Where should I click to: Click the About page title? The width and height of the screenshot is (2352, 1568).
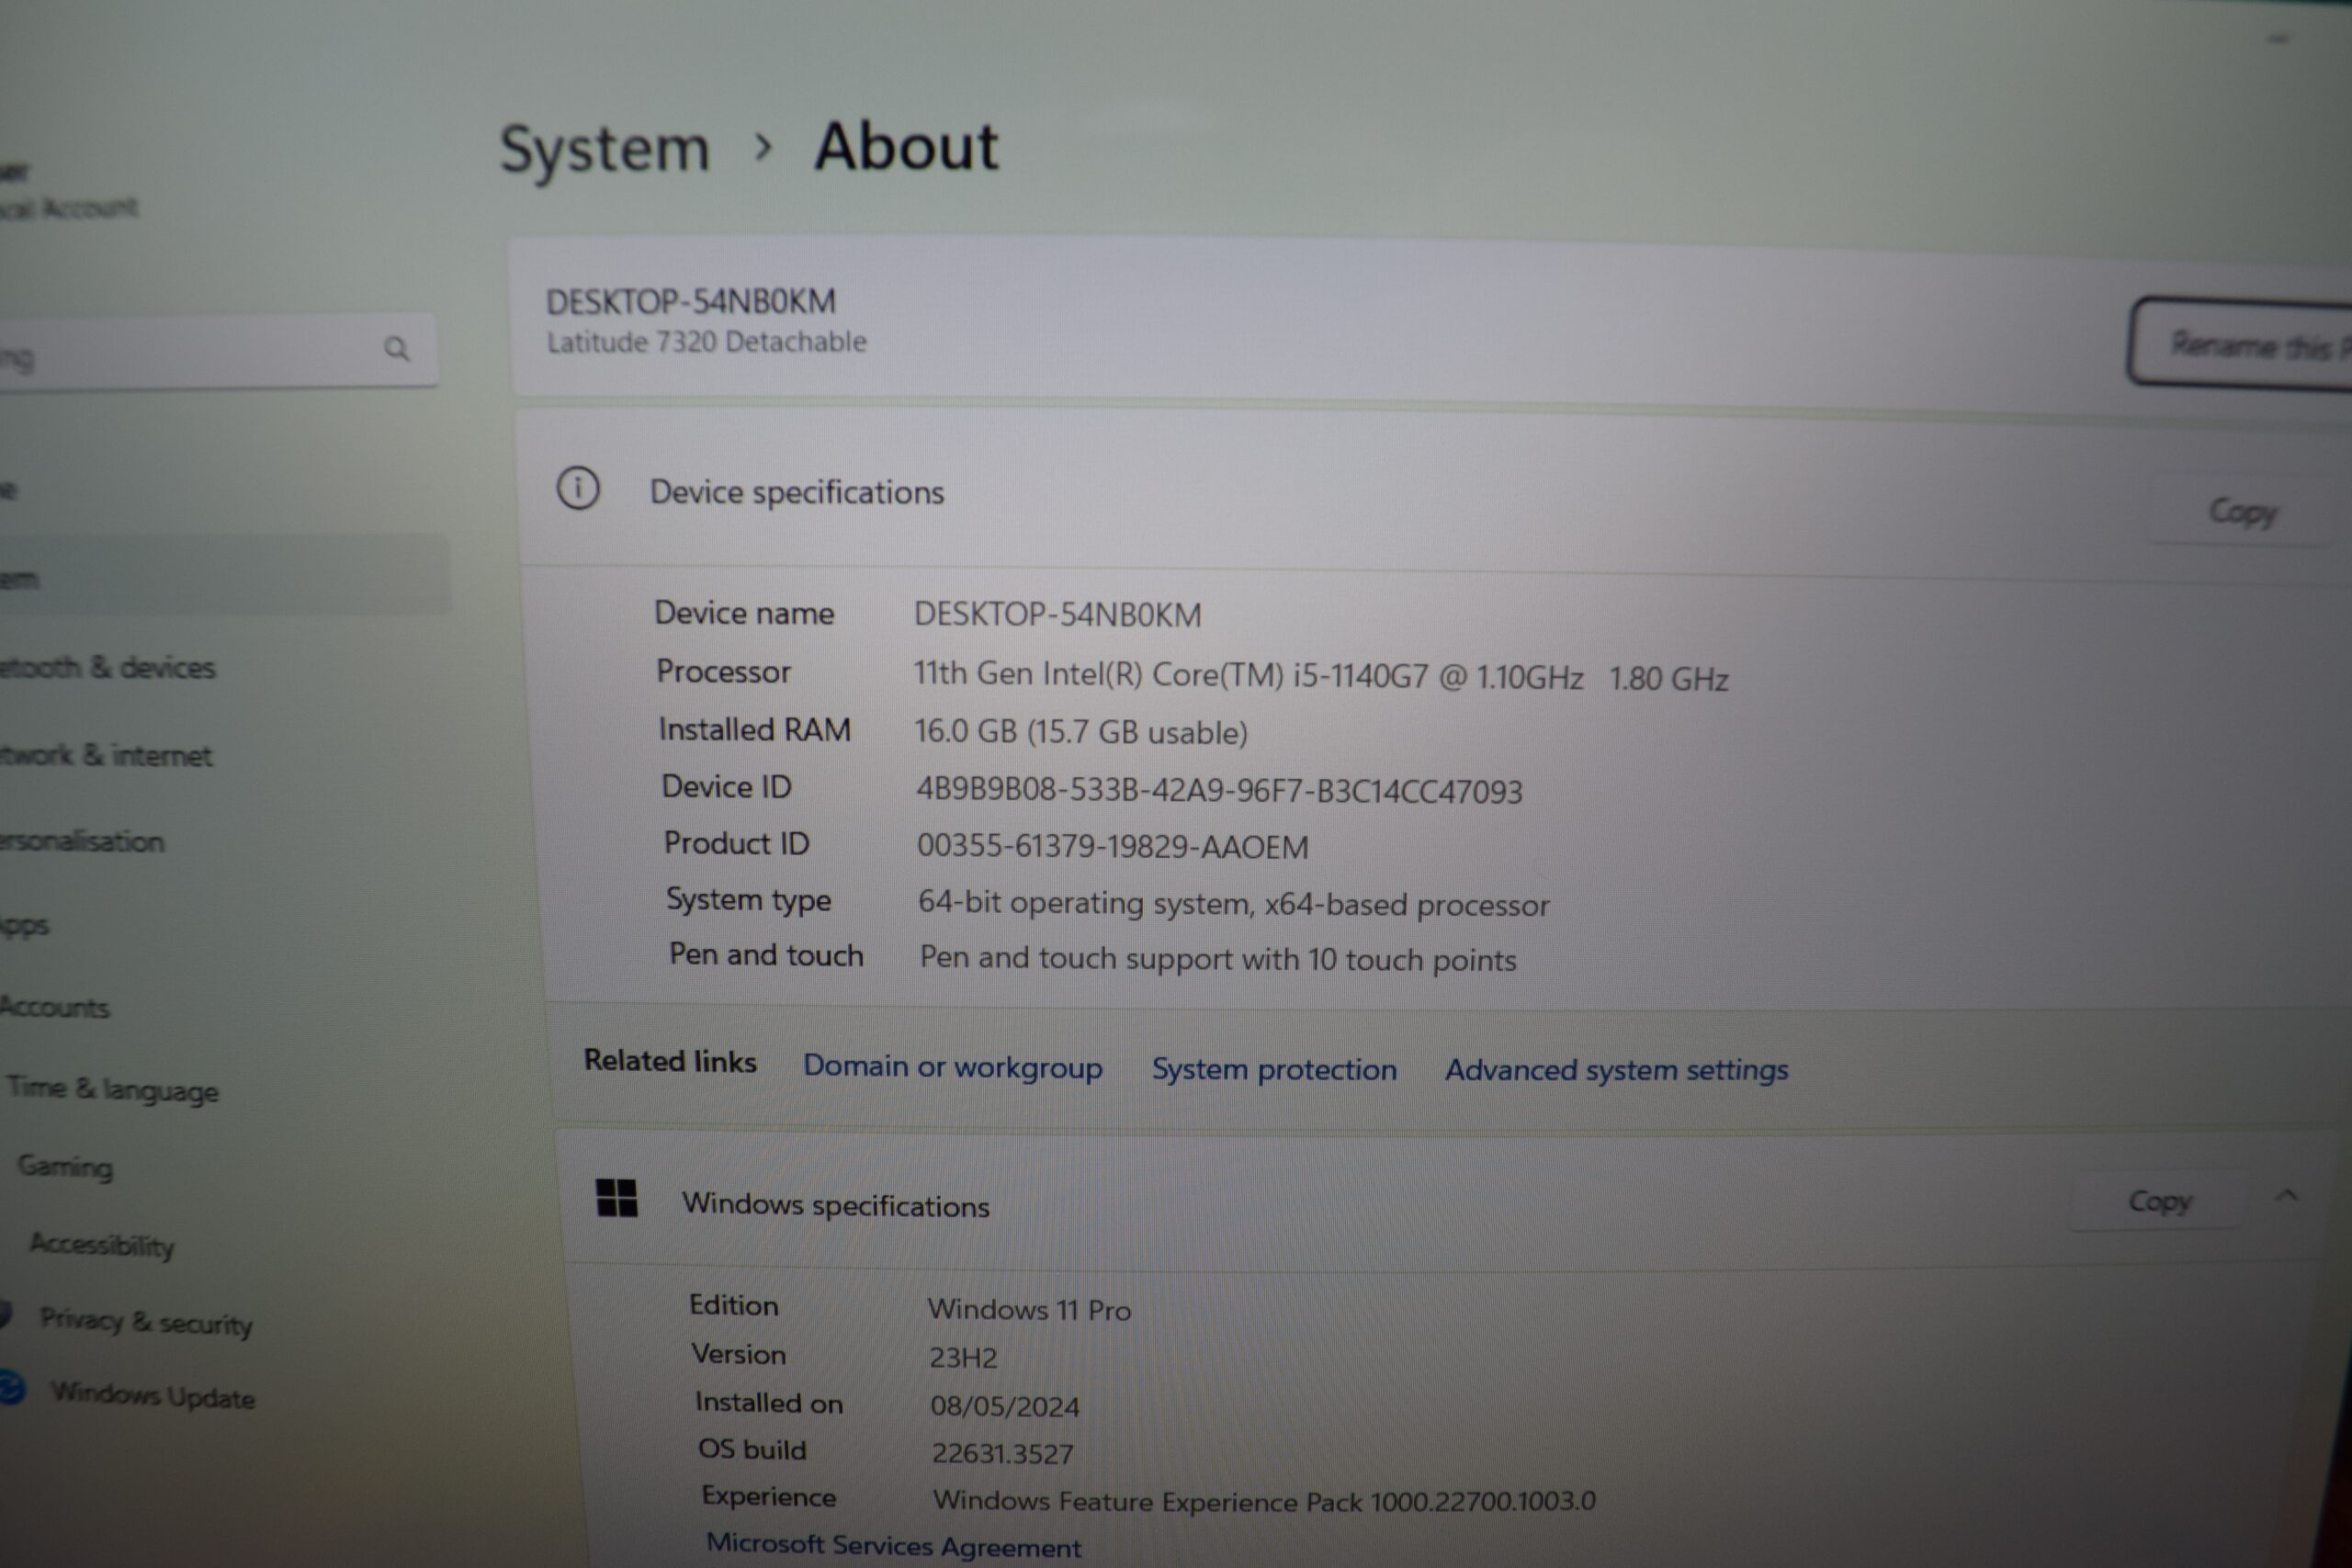[906, 147]
